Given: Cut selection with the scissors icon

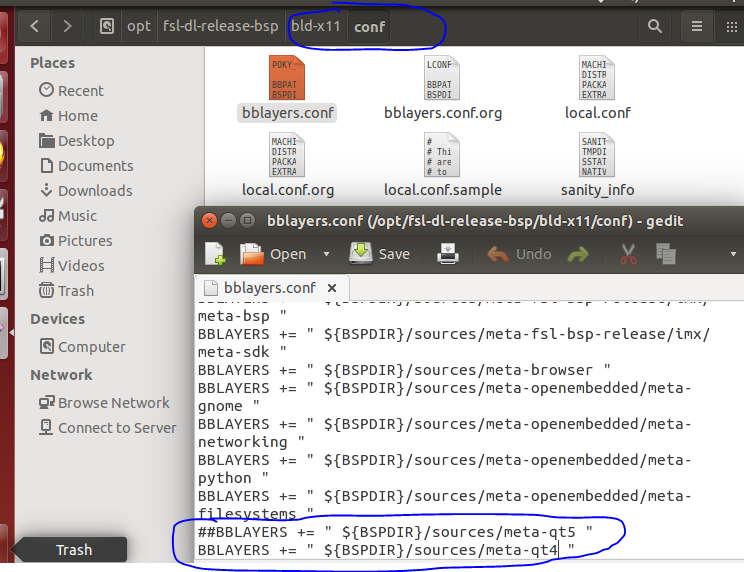Looking at the screenshot, I should point(628,254).
